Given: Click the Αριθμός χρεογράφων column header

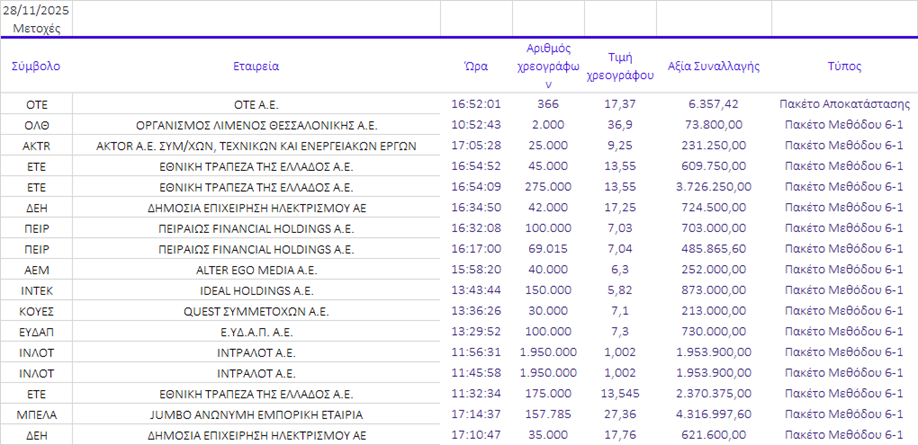Looking at the screenshot, I should pyautogui.click(x=549, y=66).
